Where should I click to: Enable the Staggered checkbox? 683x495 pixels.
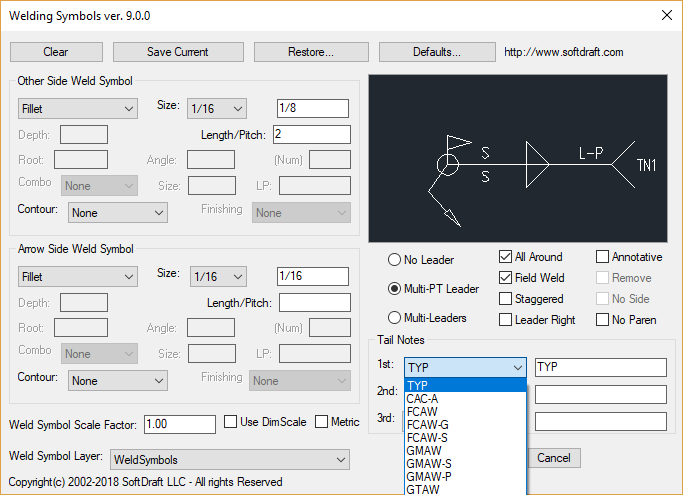(506, 299)
